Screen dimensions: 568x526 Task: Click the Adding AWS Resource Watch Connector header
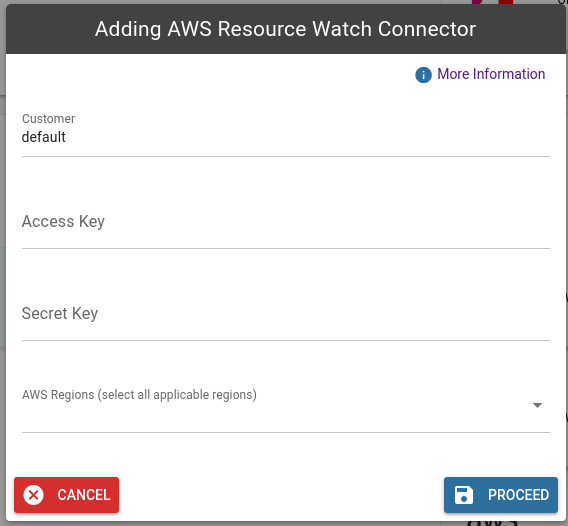(x=285, y=29)
